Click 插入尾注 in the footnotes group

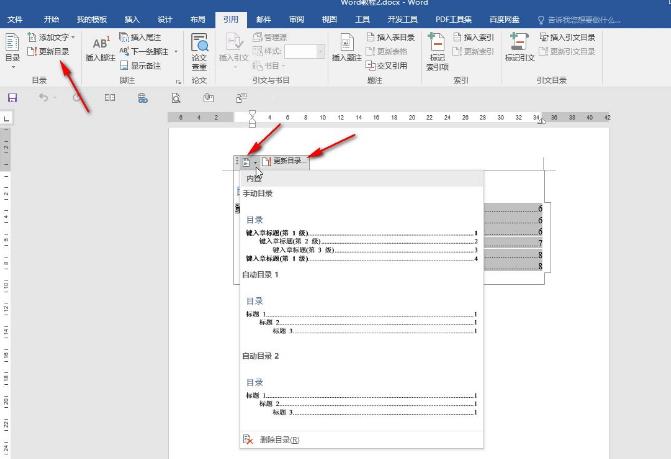tap(140, 38)
